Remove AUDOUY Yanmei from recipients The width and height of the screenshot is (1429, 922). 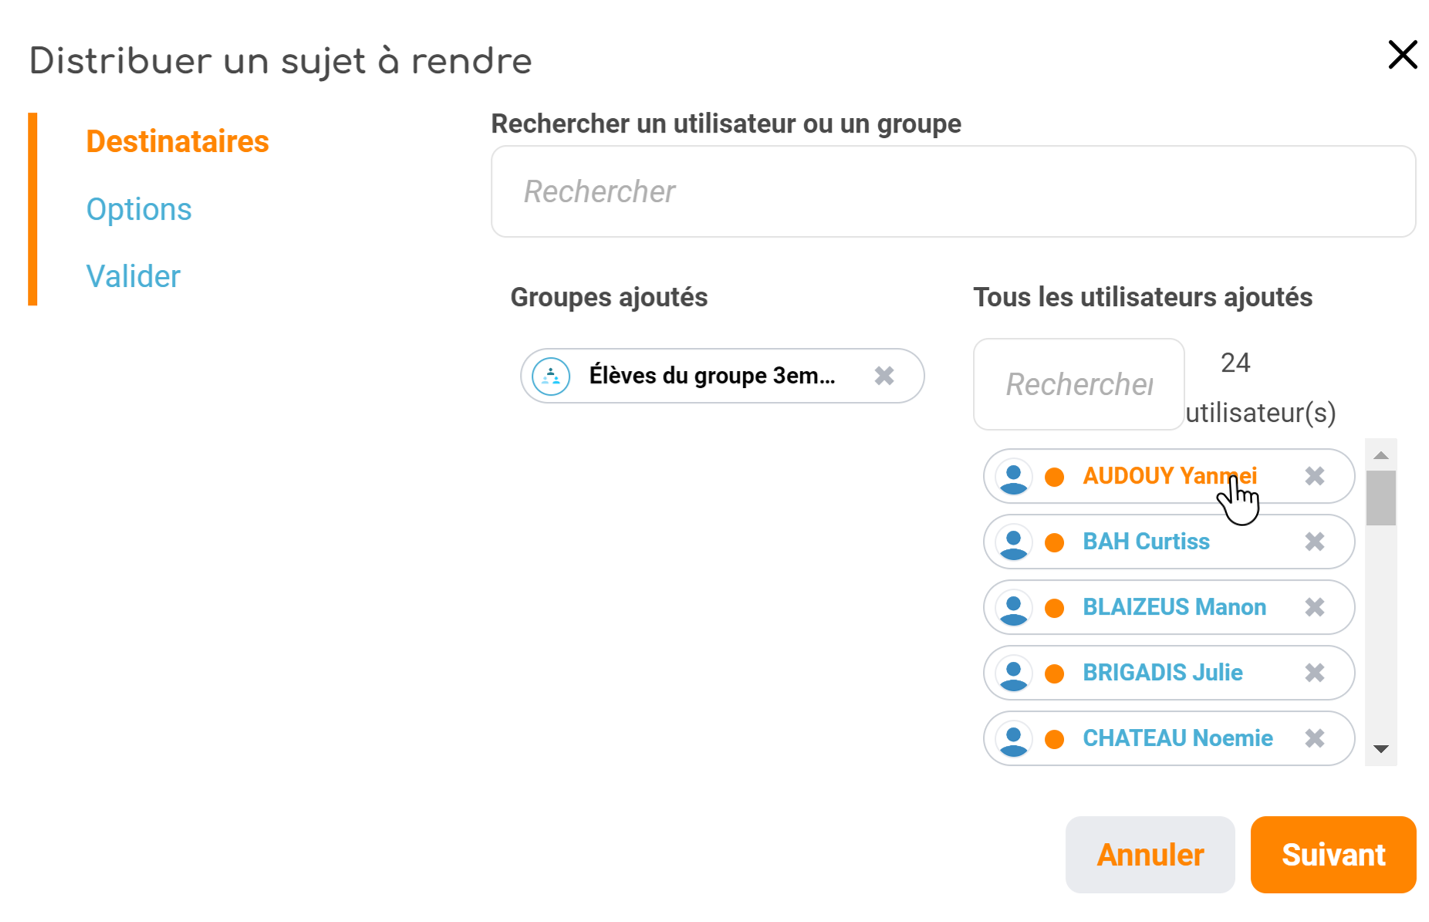click(1314, 476)
